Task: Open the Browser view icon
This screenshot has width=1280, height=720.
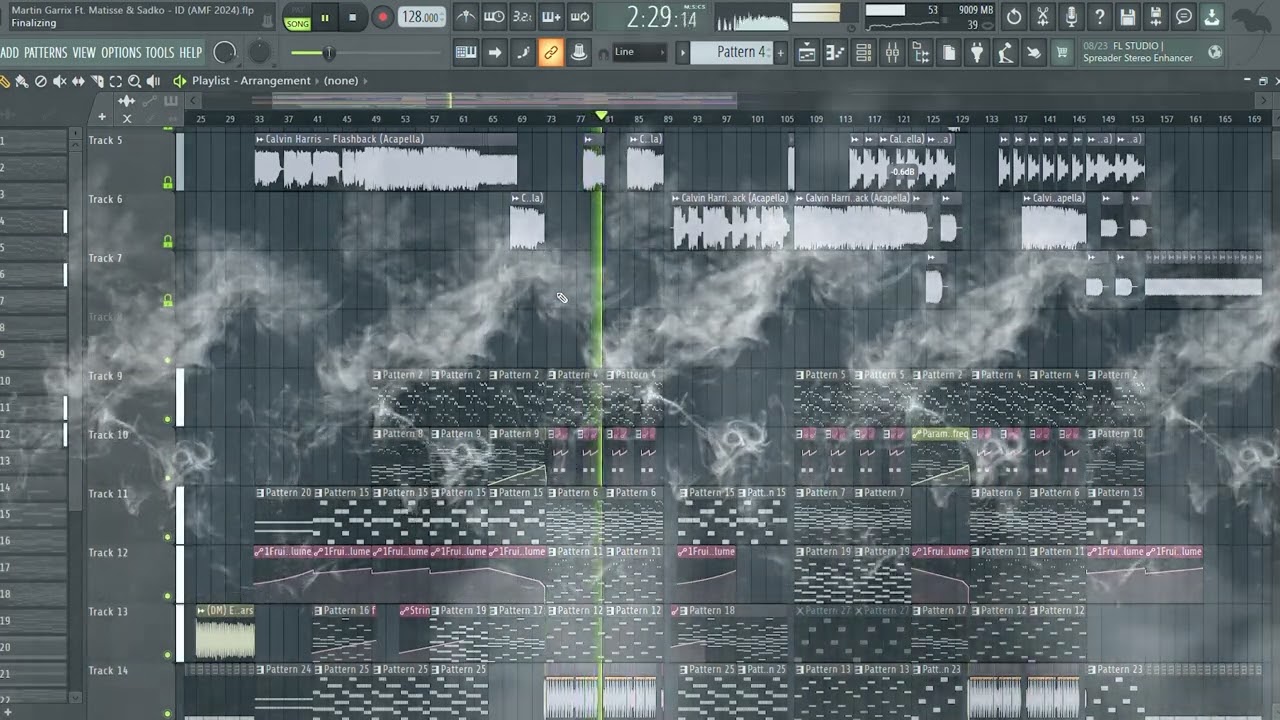Action: (x=920, y=52)
